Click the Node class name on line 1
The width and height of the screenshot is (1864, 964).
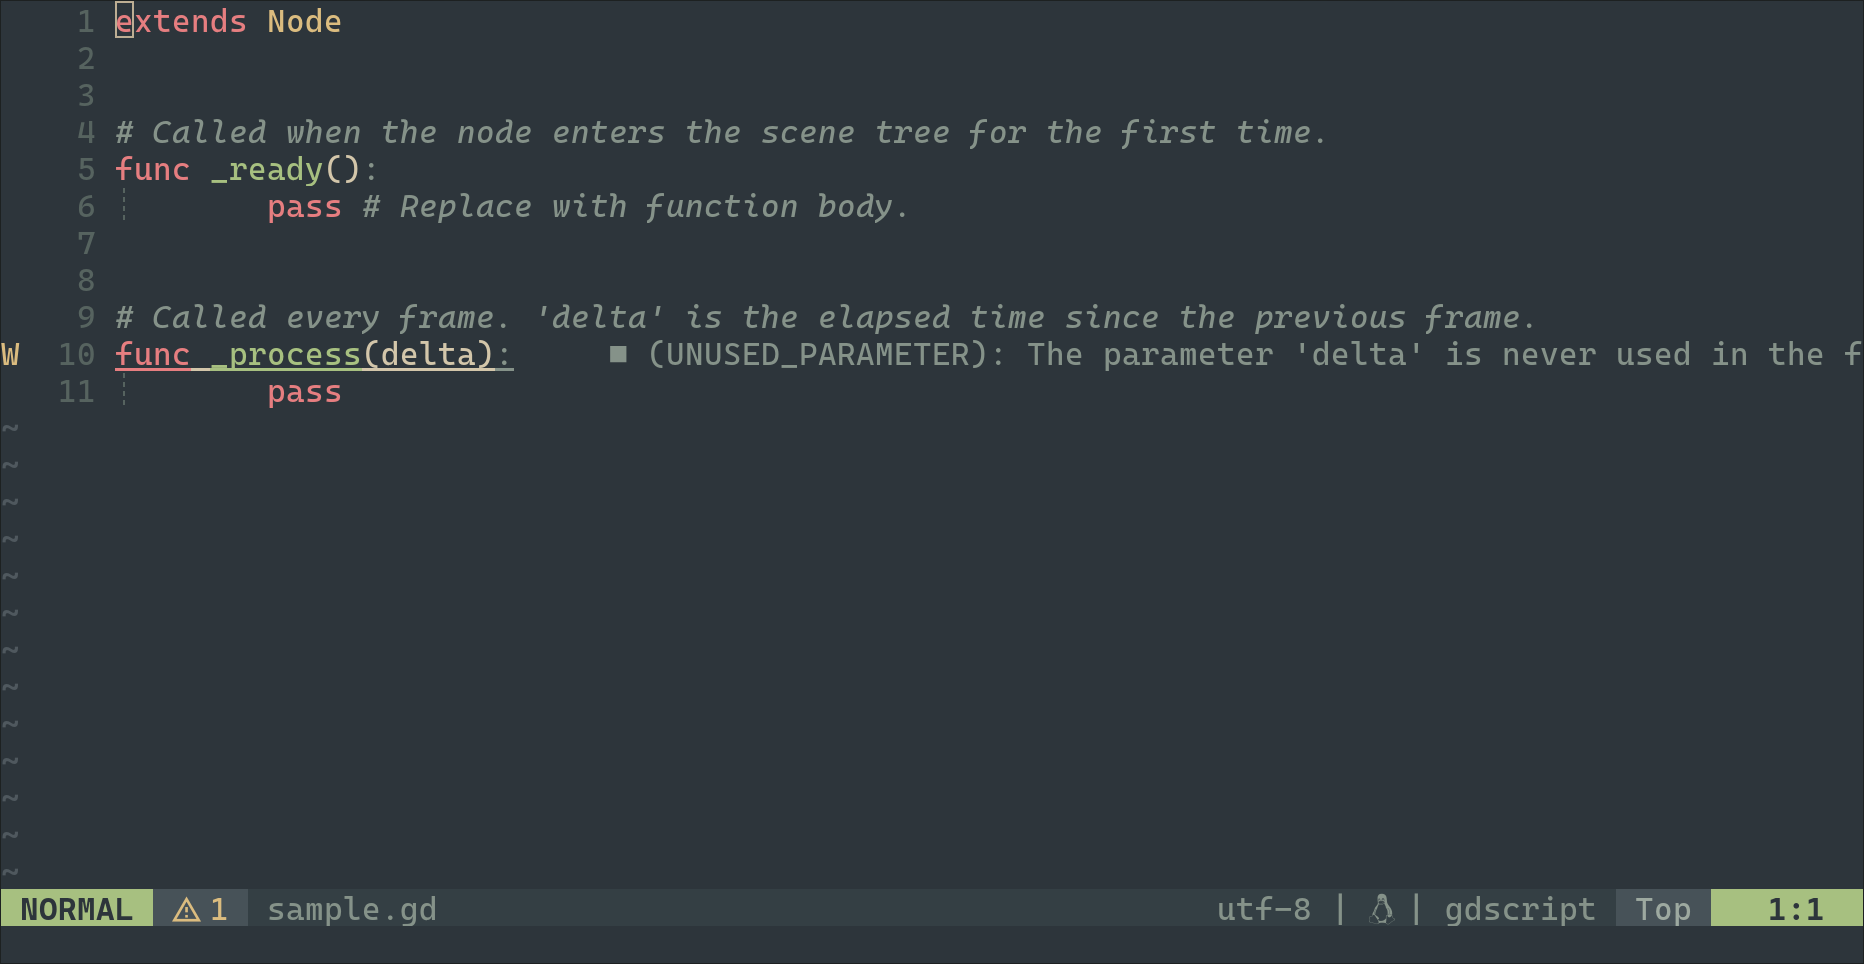304,21
